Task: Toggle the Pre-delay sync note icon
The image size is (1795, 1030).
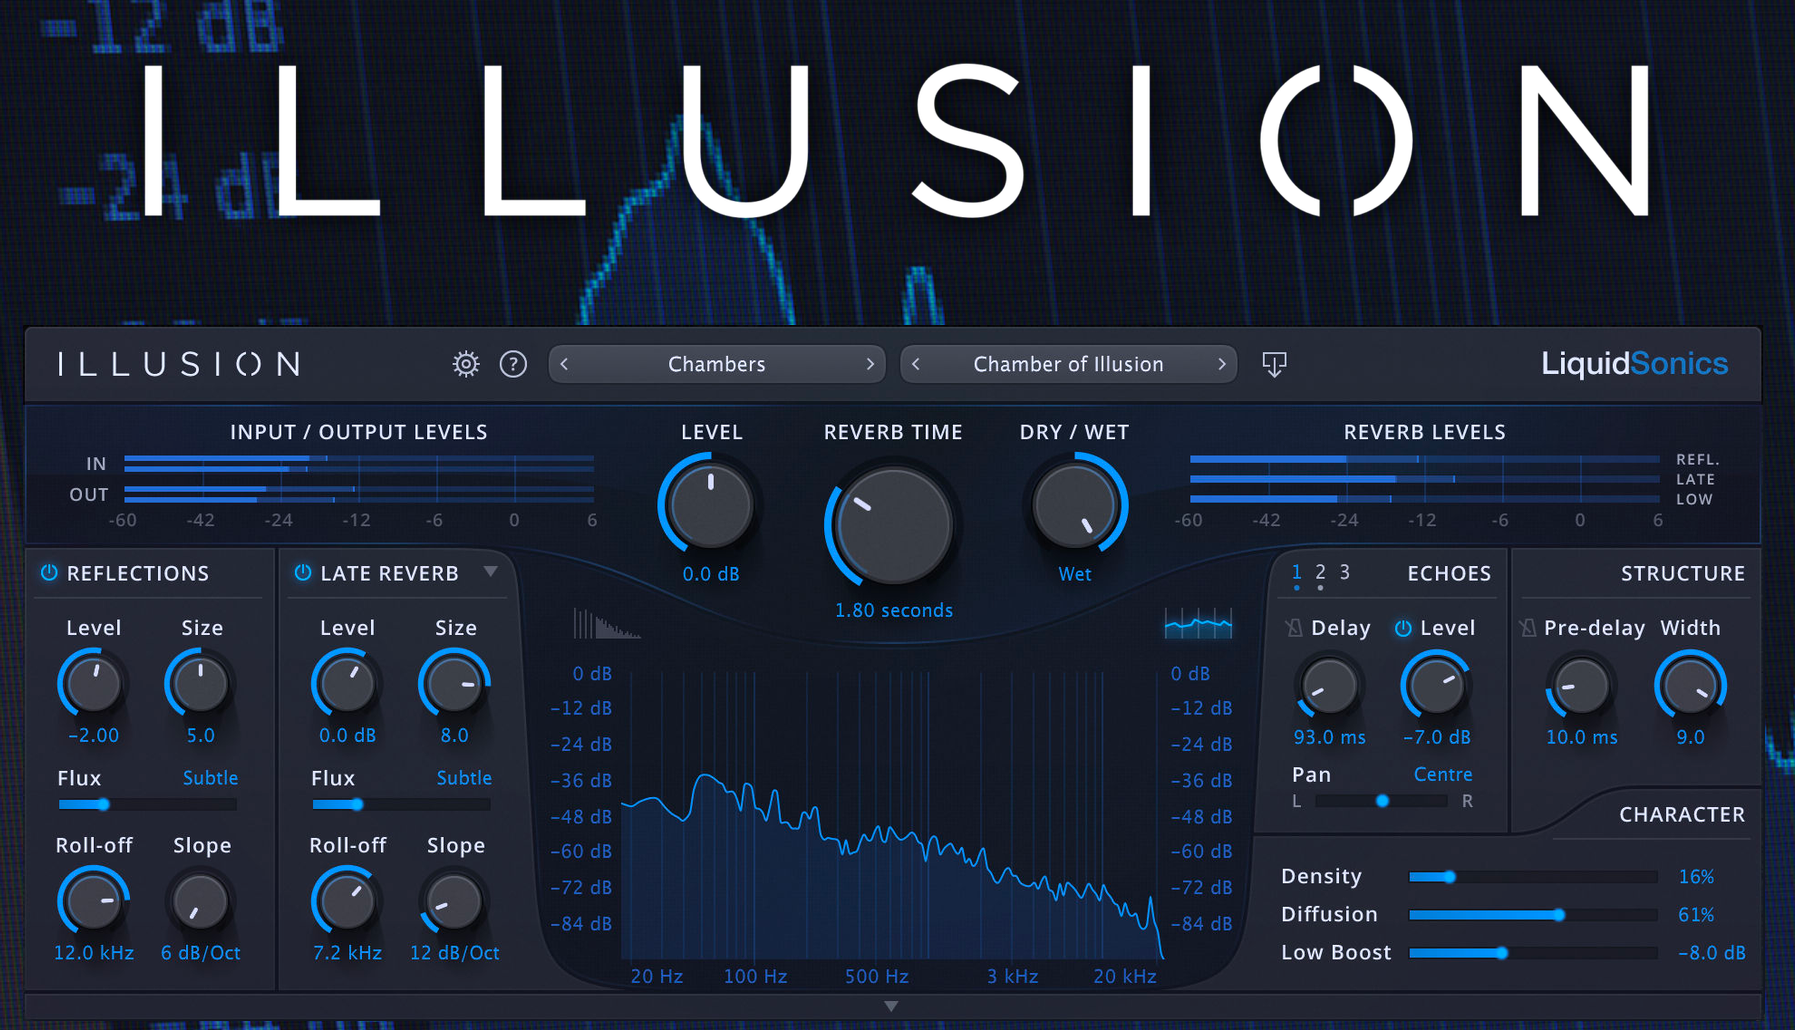Action: pos(1527,628)
